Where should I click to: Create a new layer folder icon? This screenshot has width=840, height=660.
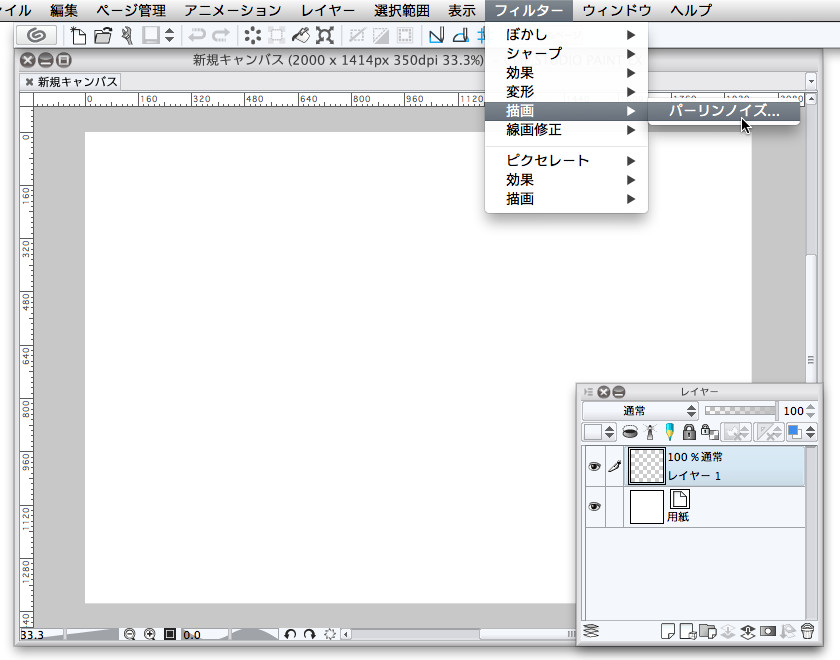(x=708, y=631)
